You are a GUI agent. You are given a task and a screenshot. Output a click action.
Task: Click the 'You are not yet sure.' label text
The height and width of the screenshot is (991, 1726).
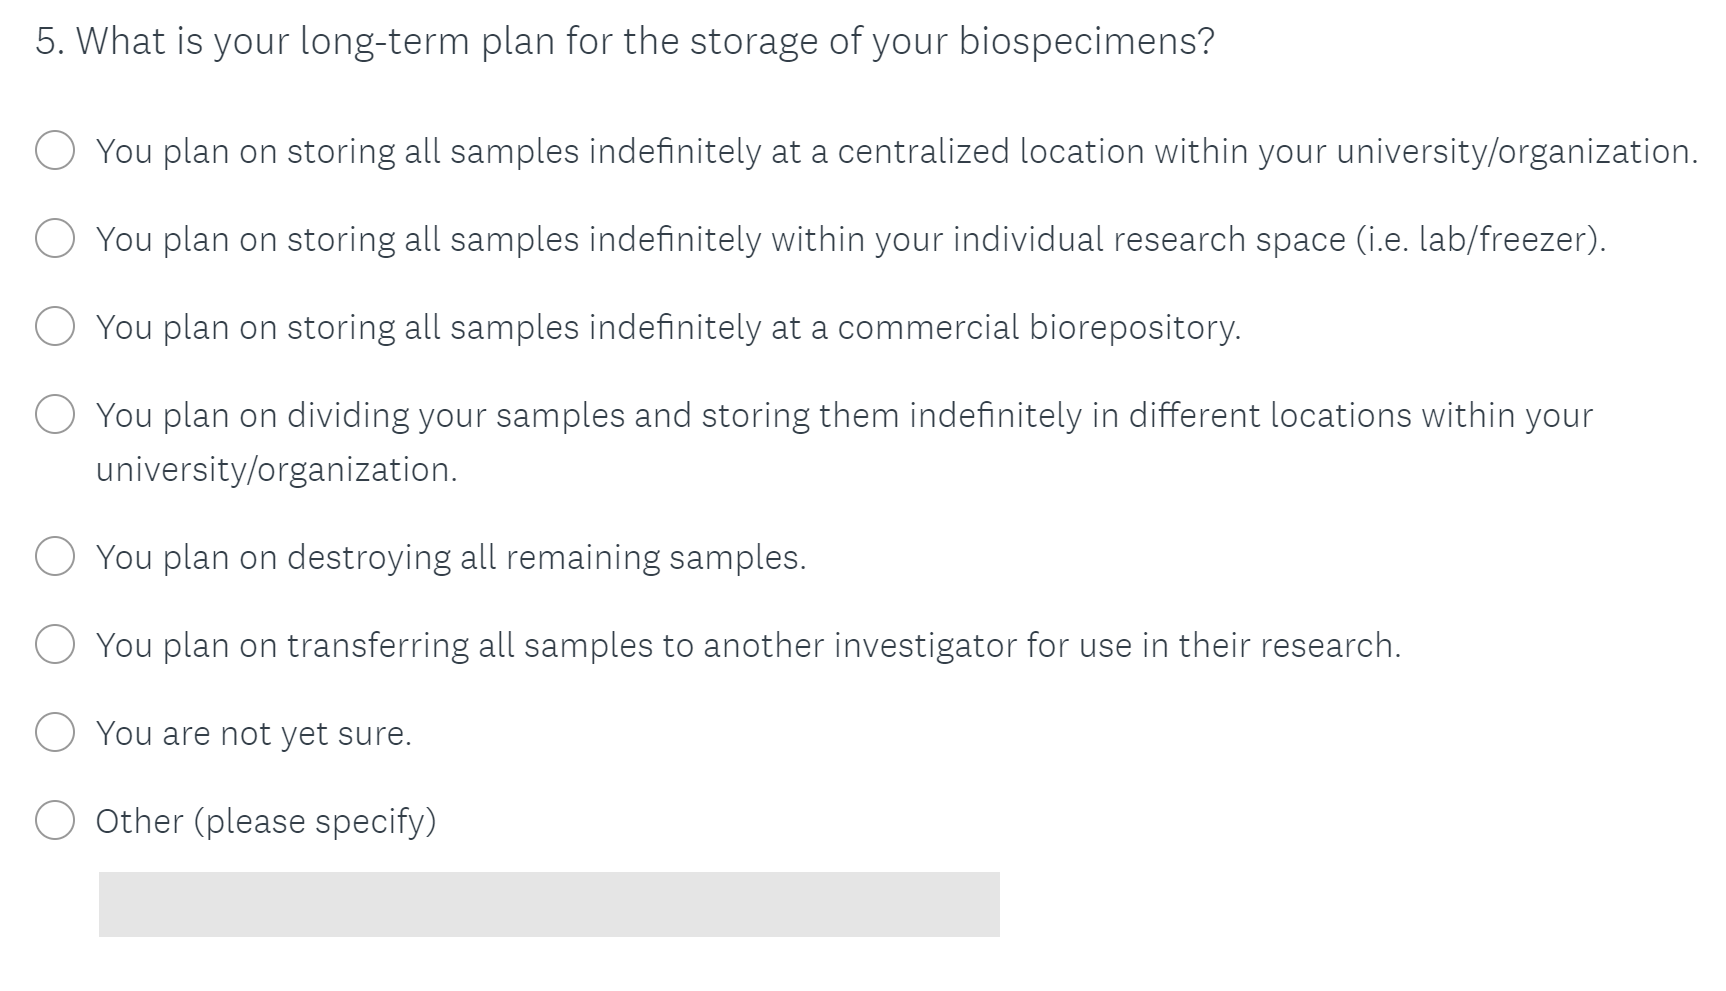254,734
